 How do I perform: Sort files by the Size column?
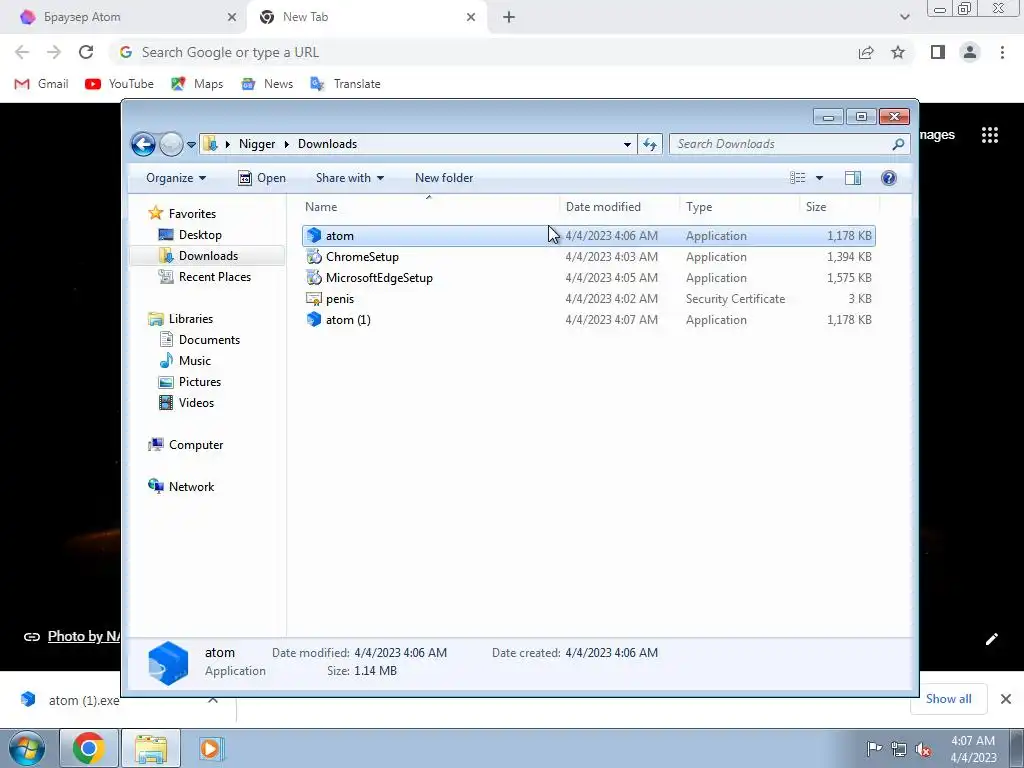click(x=839, y=206)
